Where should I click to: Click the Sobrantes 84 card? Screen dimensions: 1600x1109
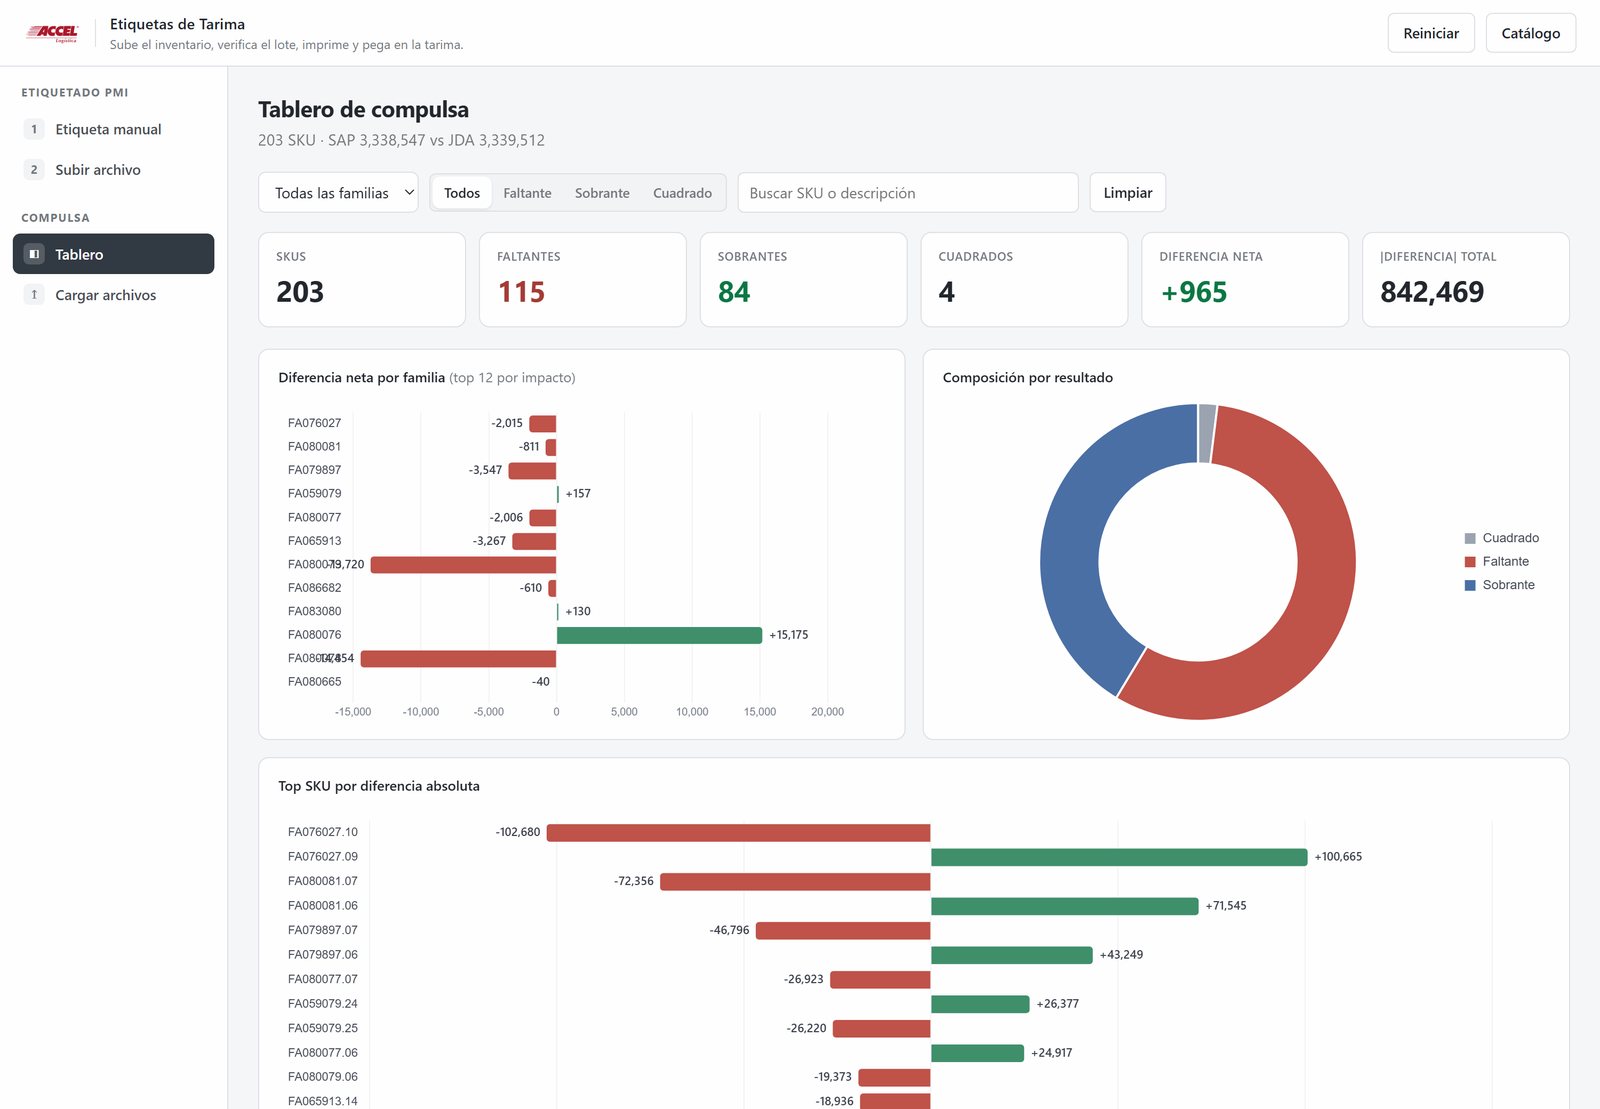[x=803, y=280]
